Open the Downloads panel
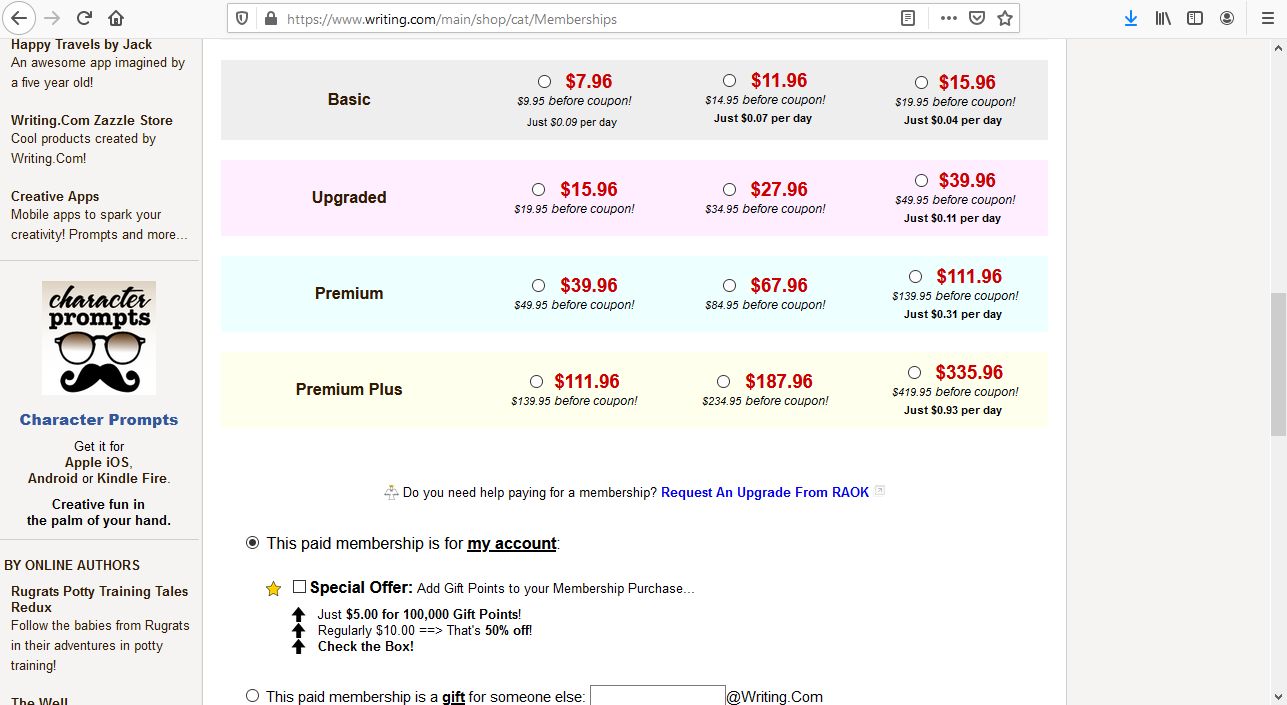This screenshot has width=1287, height=705. click(x=1131, y=18)
